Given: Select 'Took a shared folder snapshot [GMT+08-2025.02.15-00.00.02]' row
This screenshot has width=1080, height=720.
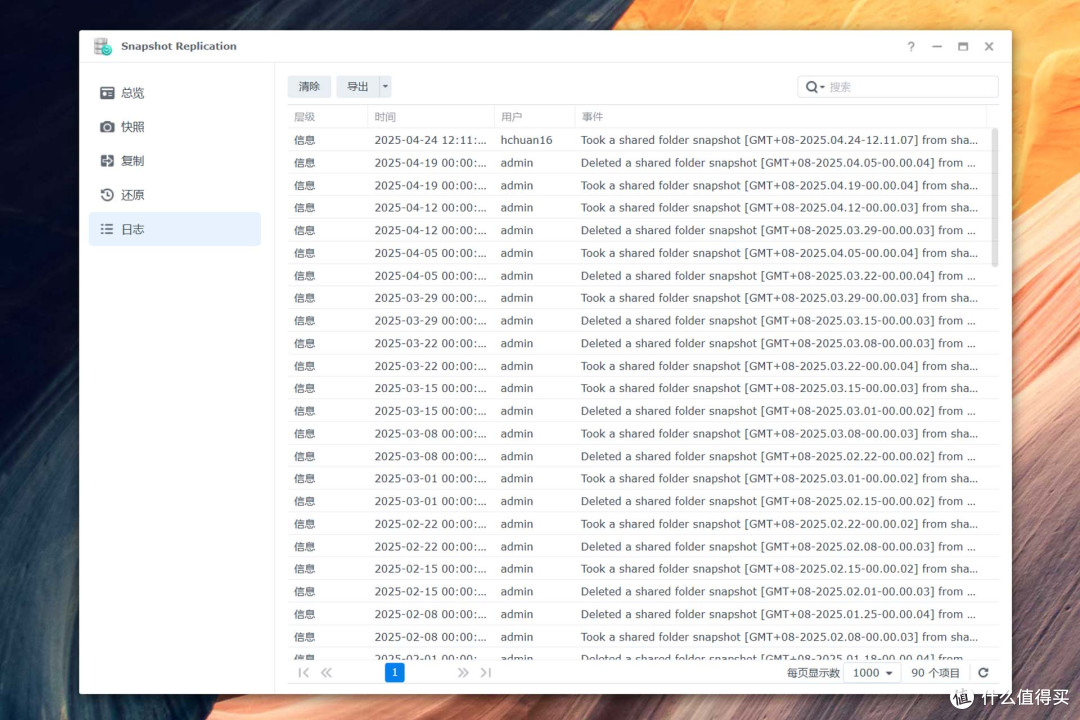Looking at the screenshot, I should [x=643, y=568].
